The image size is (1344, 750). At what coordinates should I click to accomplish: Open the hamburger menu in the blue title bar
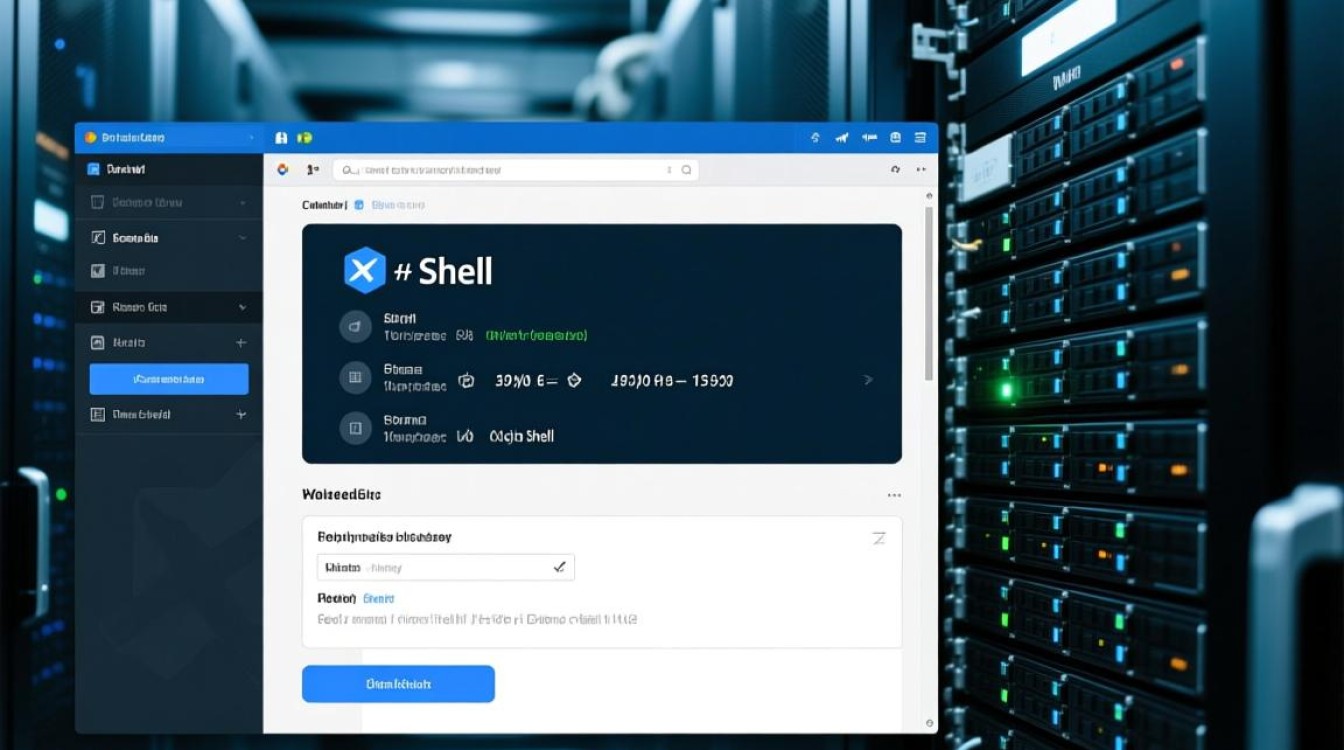[920, 137]
